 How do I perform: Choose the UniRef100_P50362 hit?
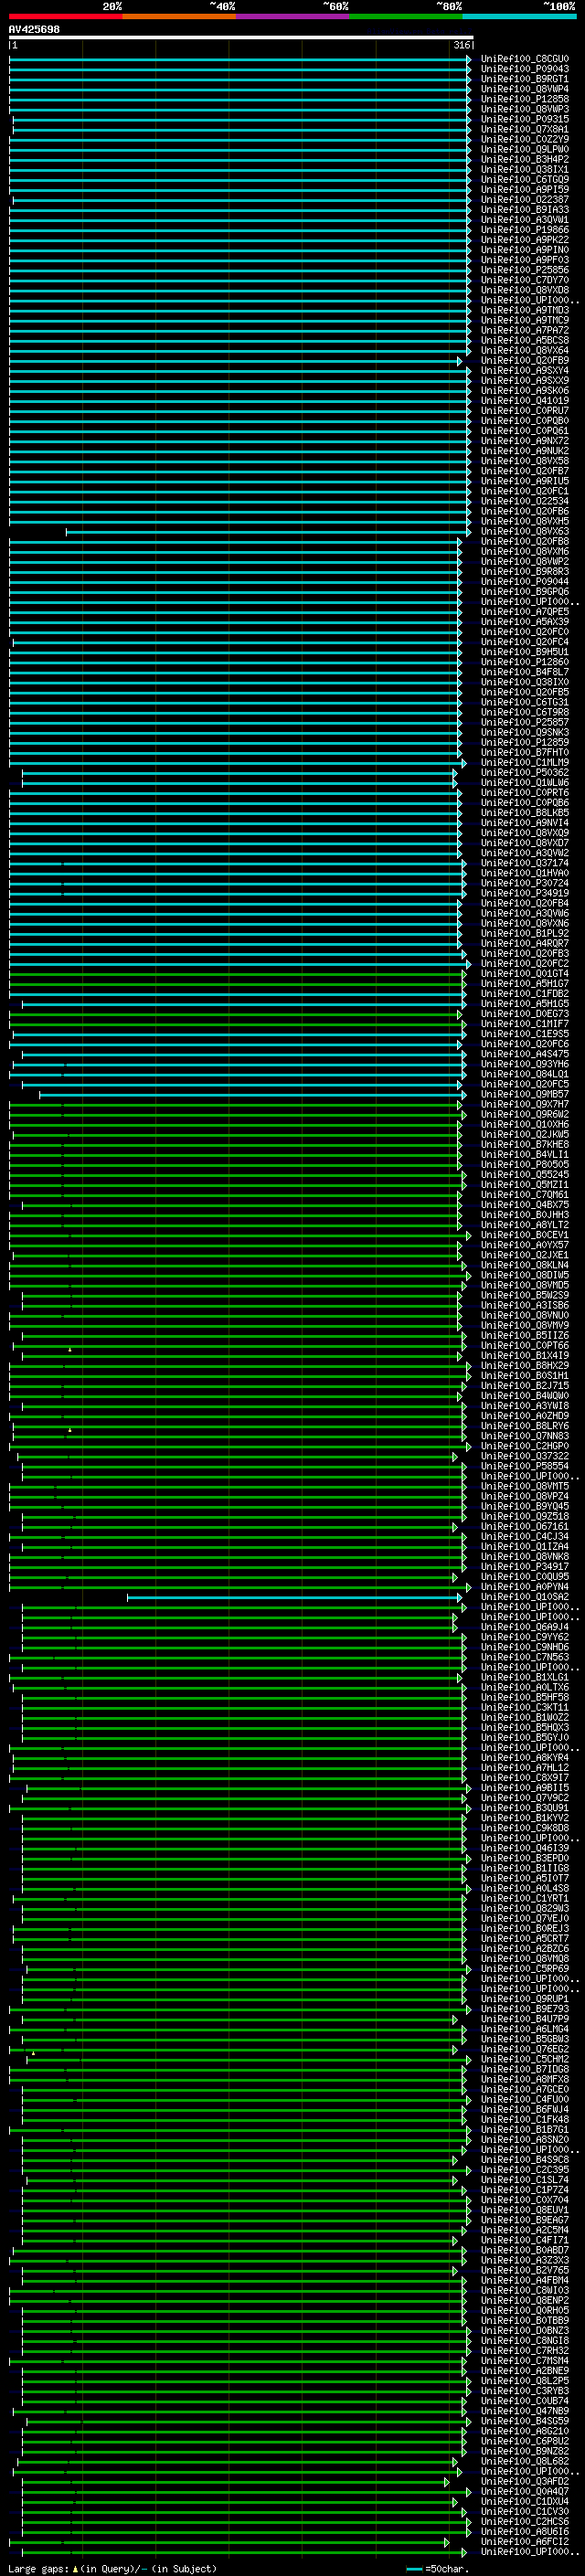tap(524, 772)
